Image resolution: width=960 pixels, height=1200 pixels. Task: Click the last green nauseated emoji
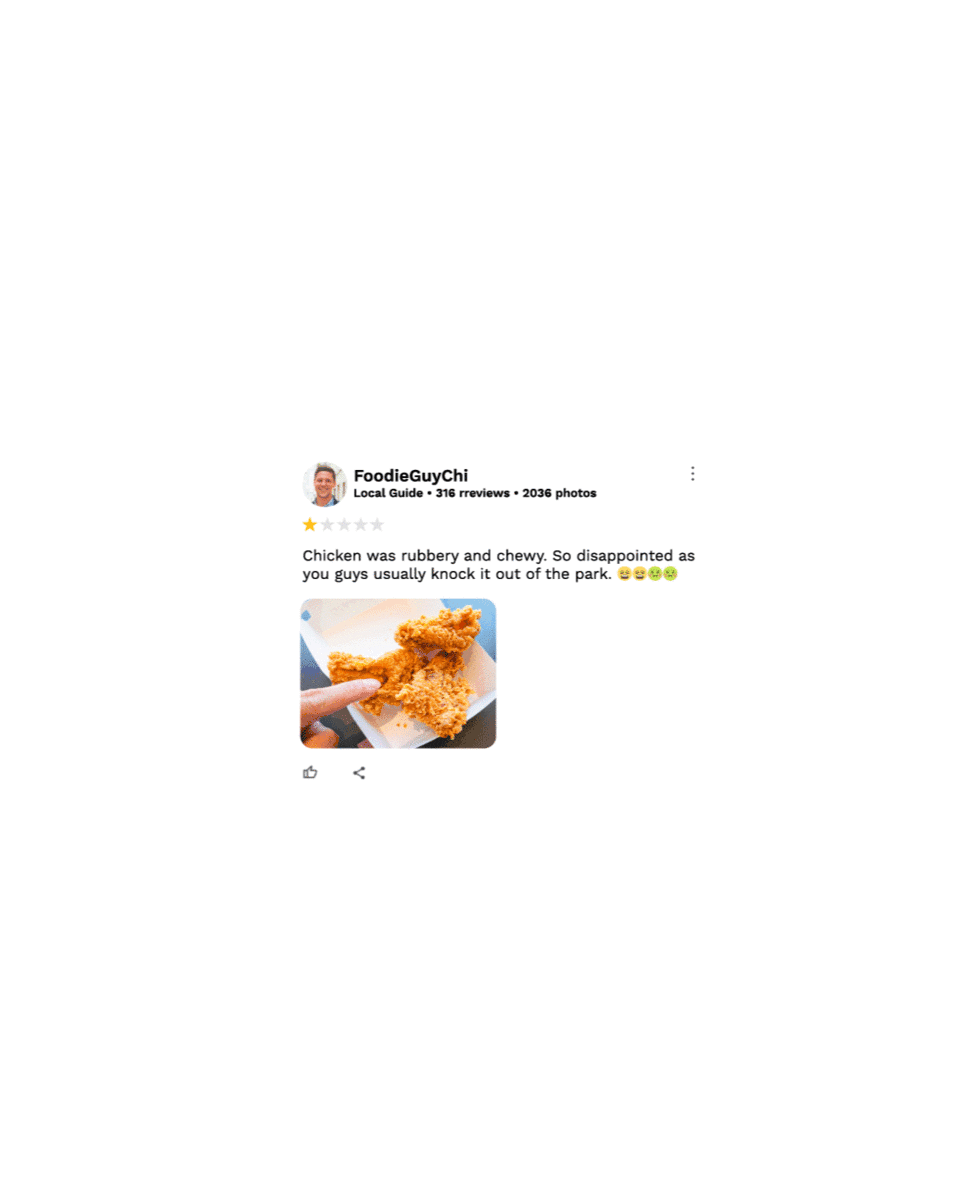click(670, 574)
